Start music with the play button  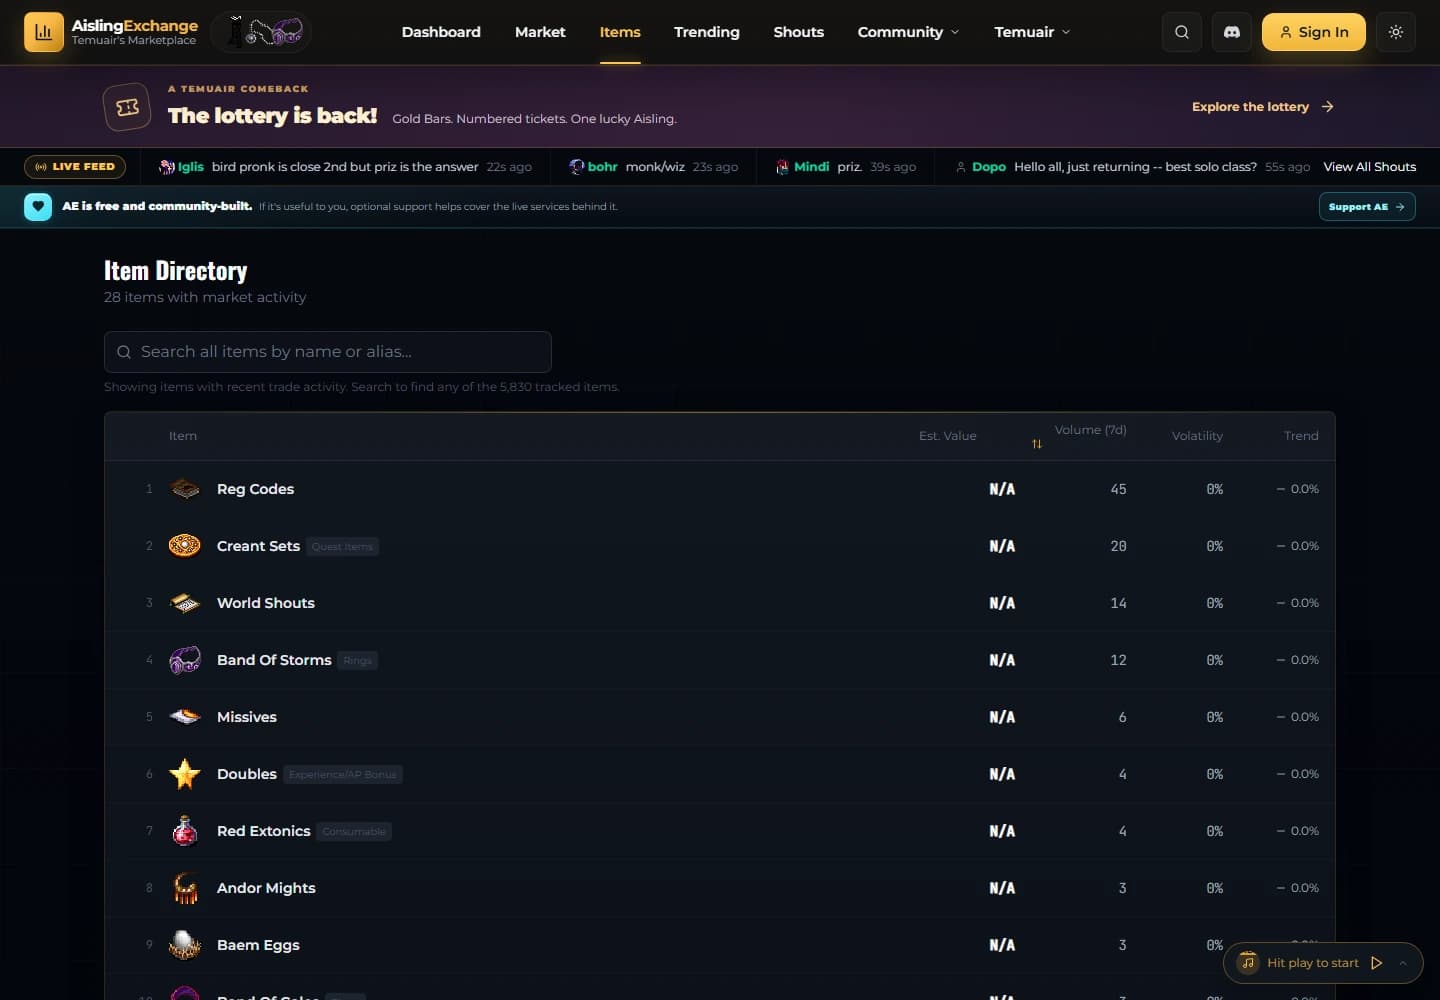pyautogui.click(x=1377, y=963)
